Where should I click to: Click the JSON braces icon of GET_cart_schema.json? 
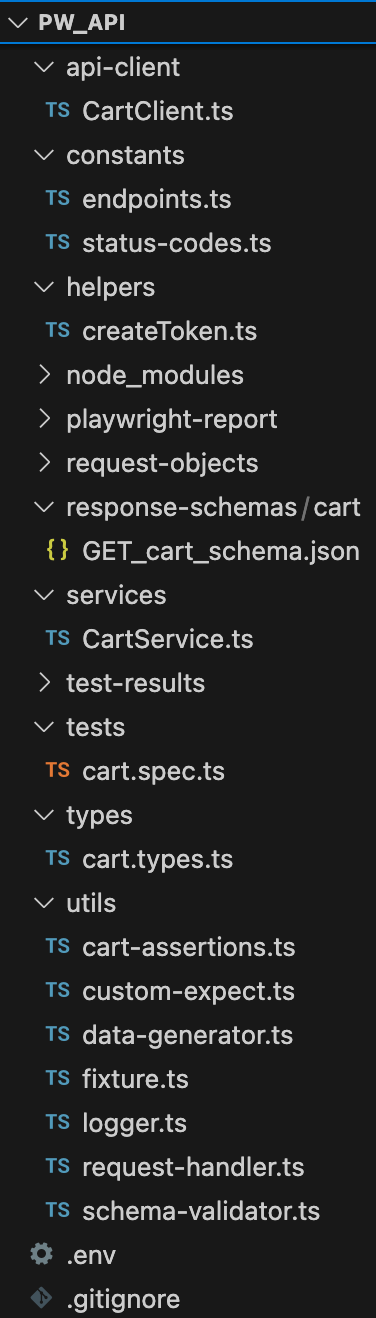click(x=58, y=552)
